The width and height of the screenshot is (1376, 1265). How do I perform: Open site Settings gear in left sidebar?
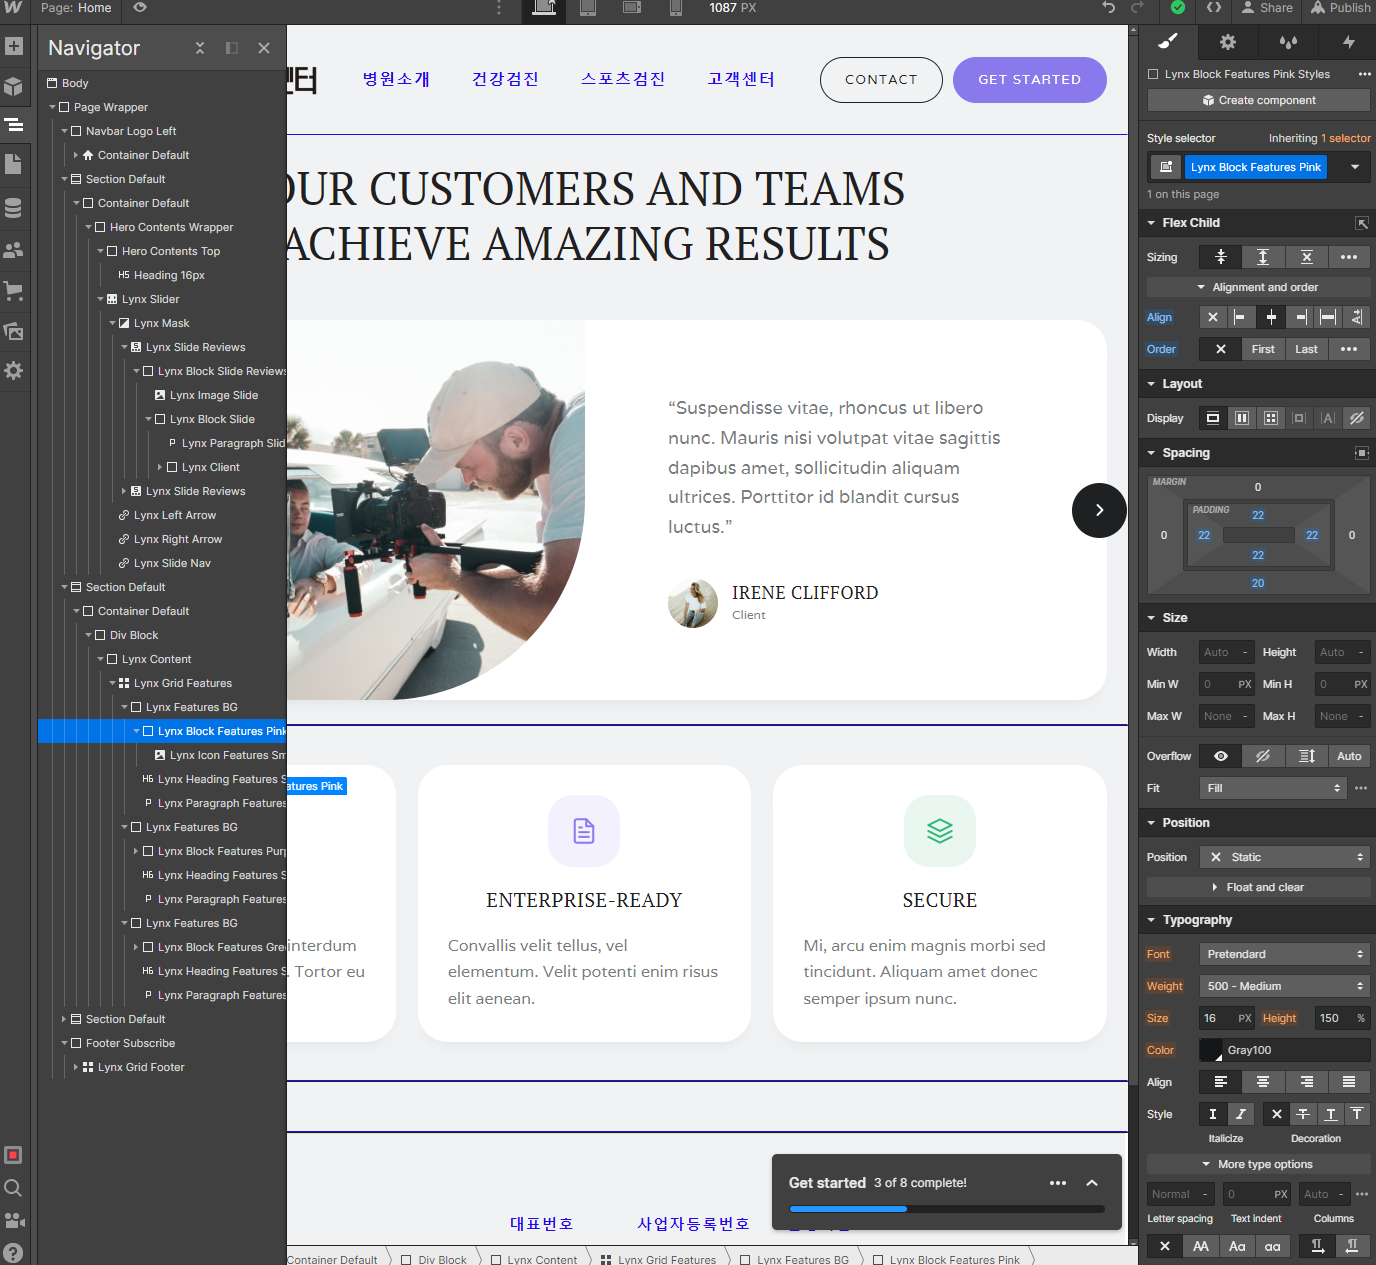point(14,370)
